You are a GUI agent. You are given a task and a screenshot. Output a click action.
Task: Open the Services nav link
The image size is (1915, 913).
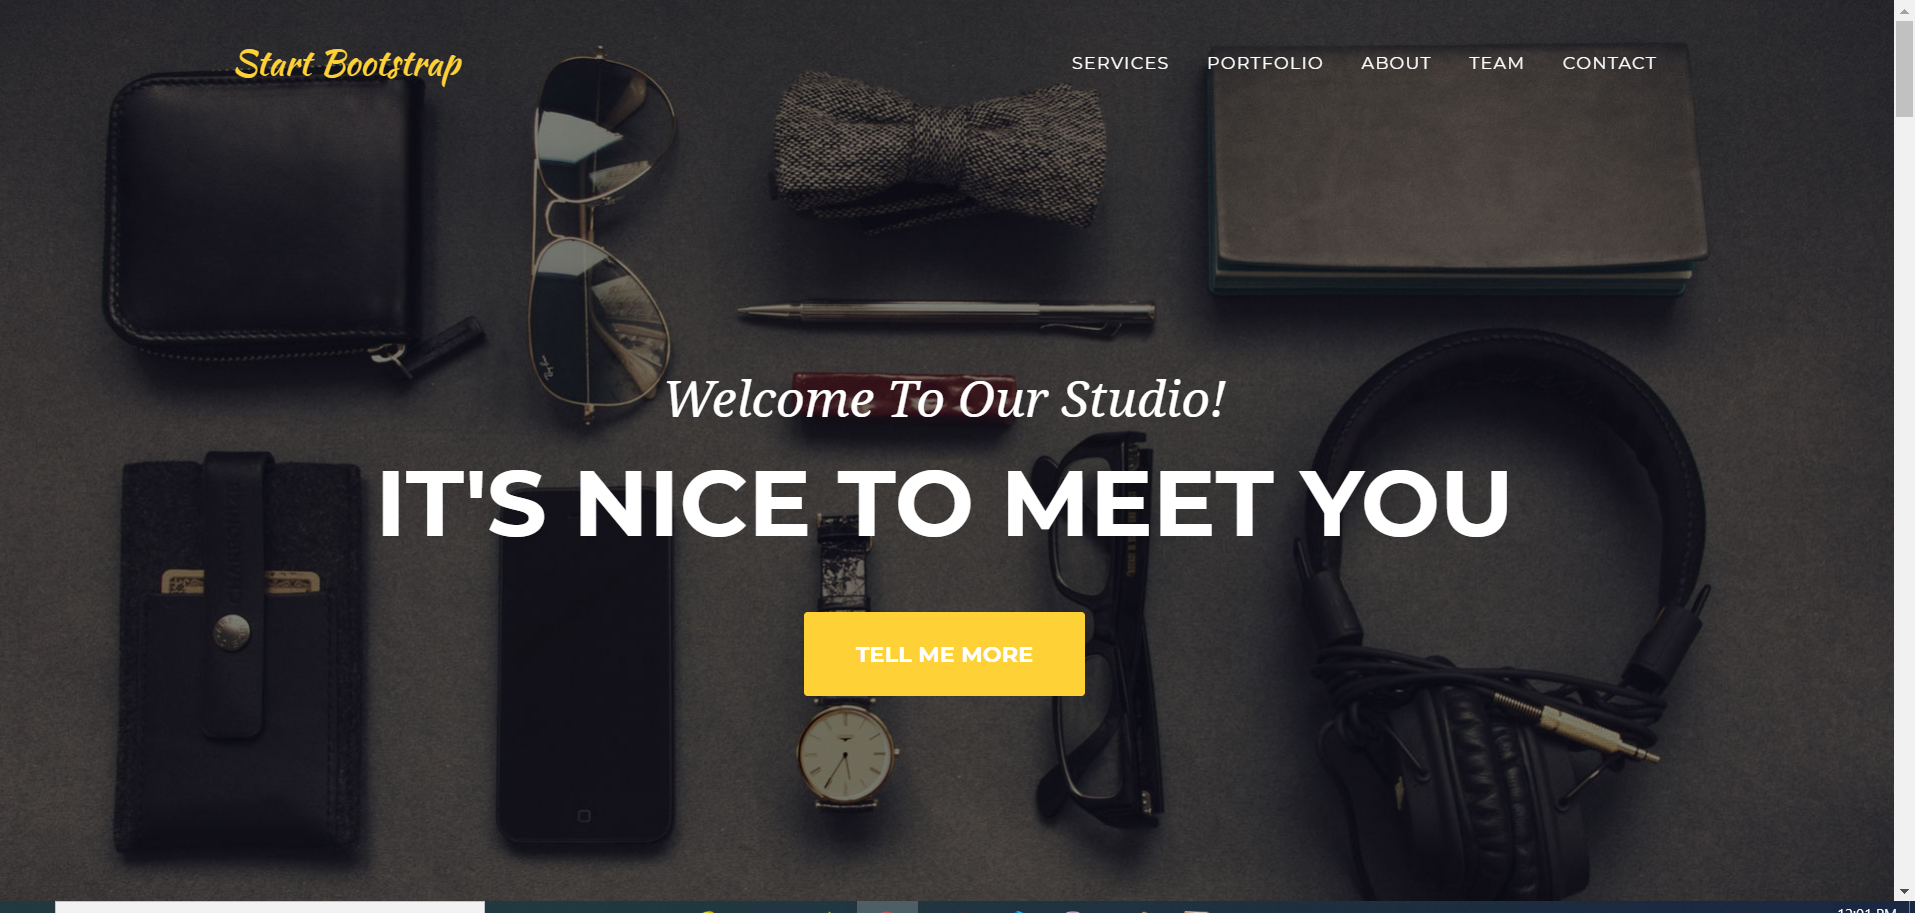(x=1120, y=63)
